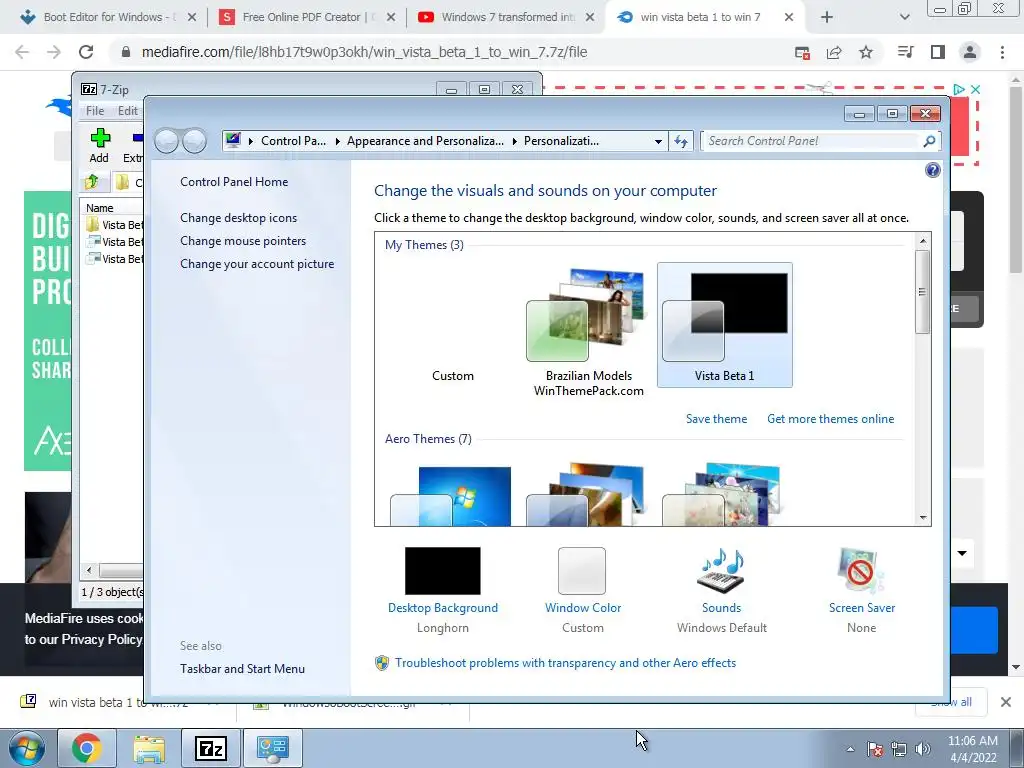Switch to the Free Online PDF Creator tab
Screen dimensions: 1024x768
point(305,17)
